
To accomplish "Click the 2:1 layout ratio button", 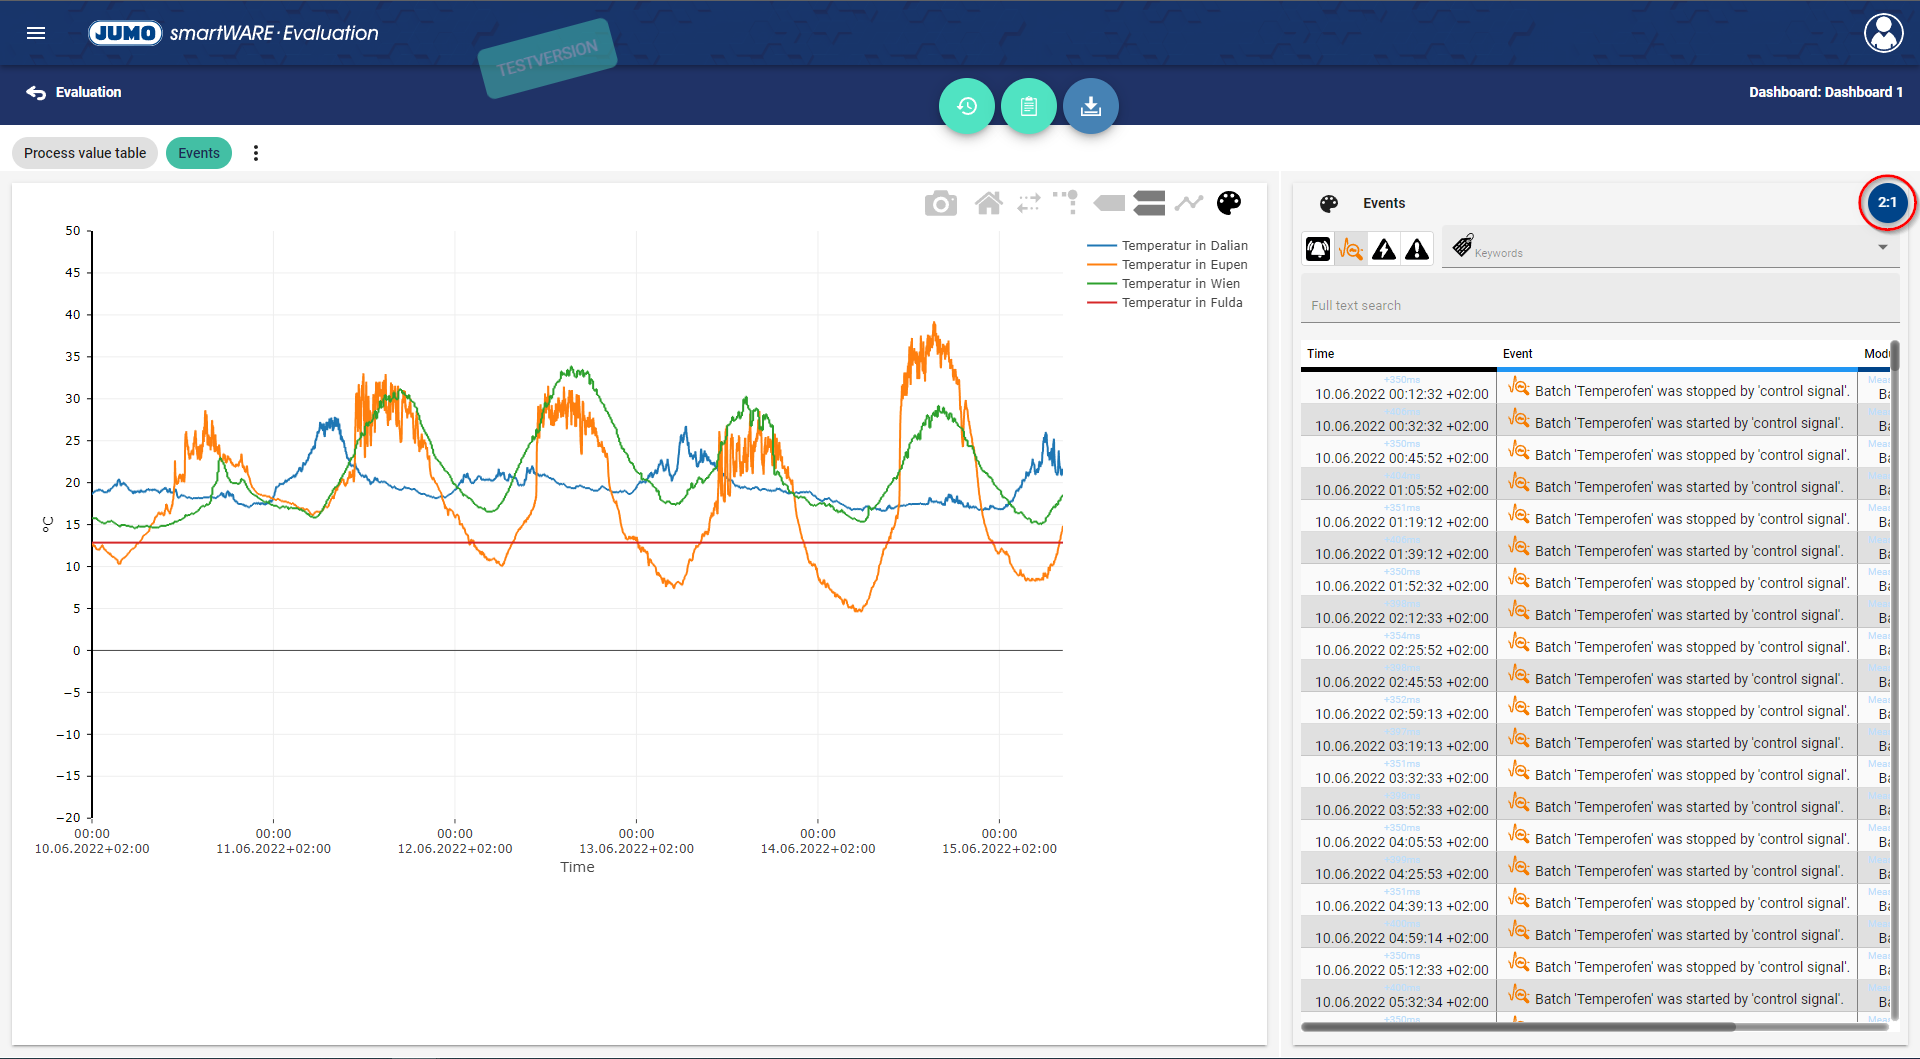I will pyautogui.click(x=1886, y=203).
